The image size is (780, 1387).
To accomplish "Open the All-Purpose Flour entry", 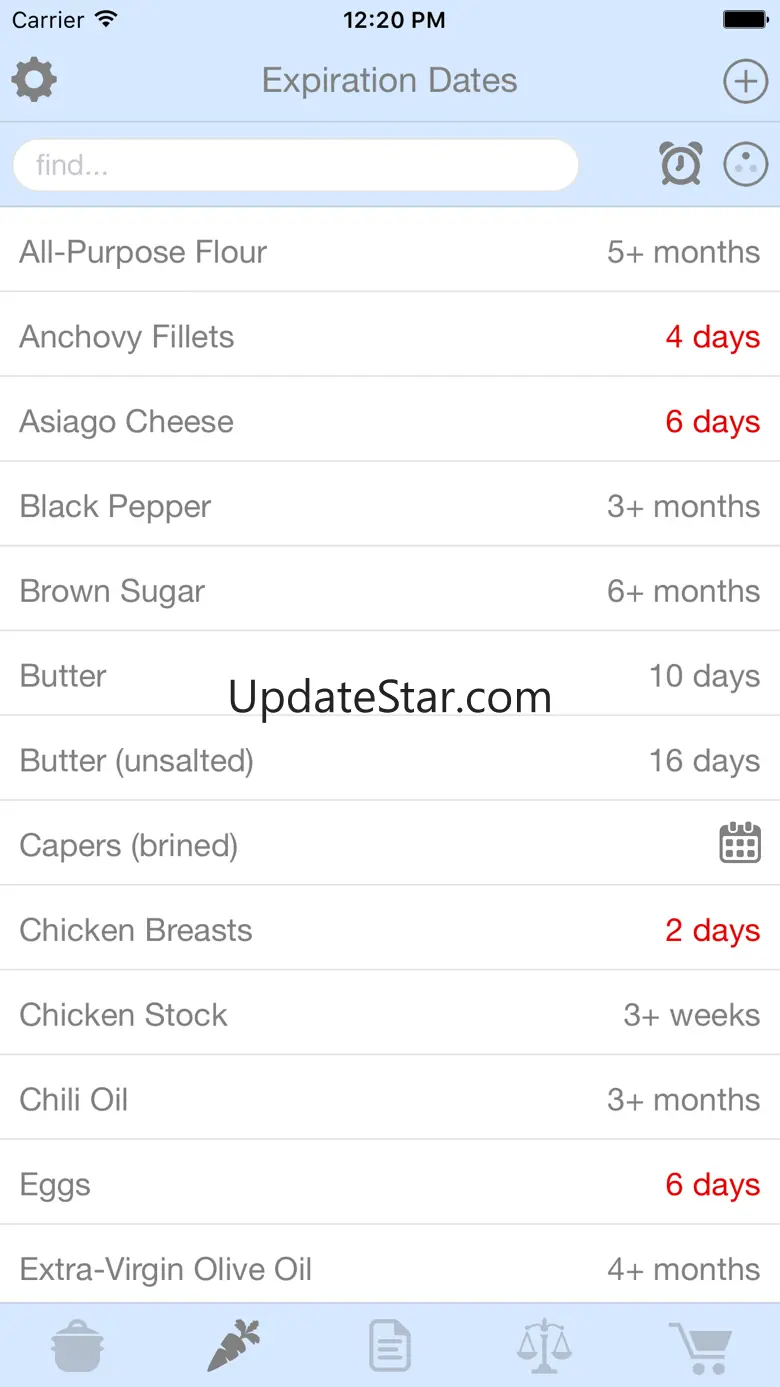I will point(389,252).
